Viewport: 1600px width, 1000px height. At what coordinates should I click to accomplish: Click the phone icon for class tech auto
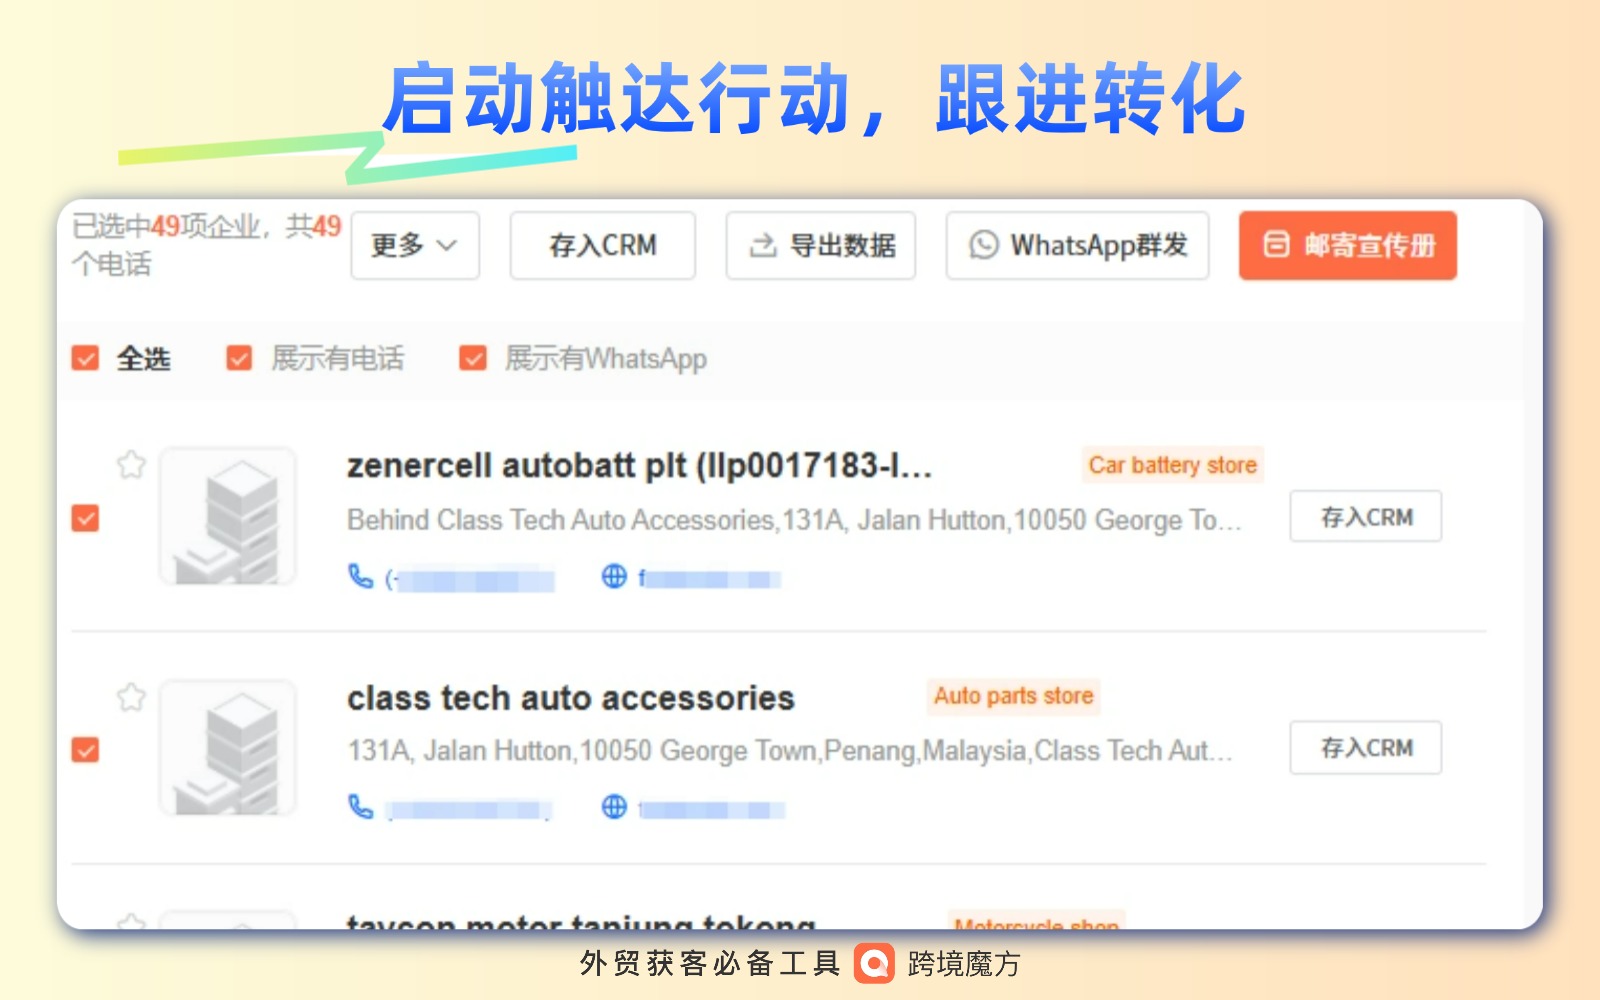point(360,807)
